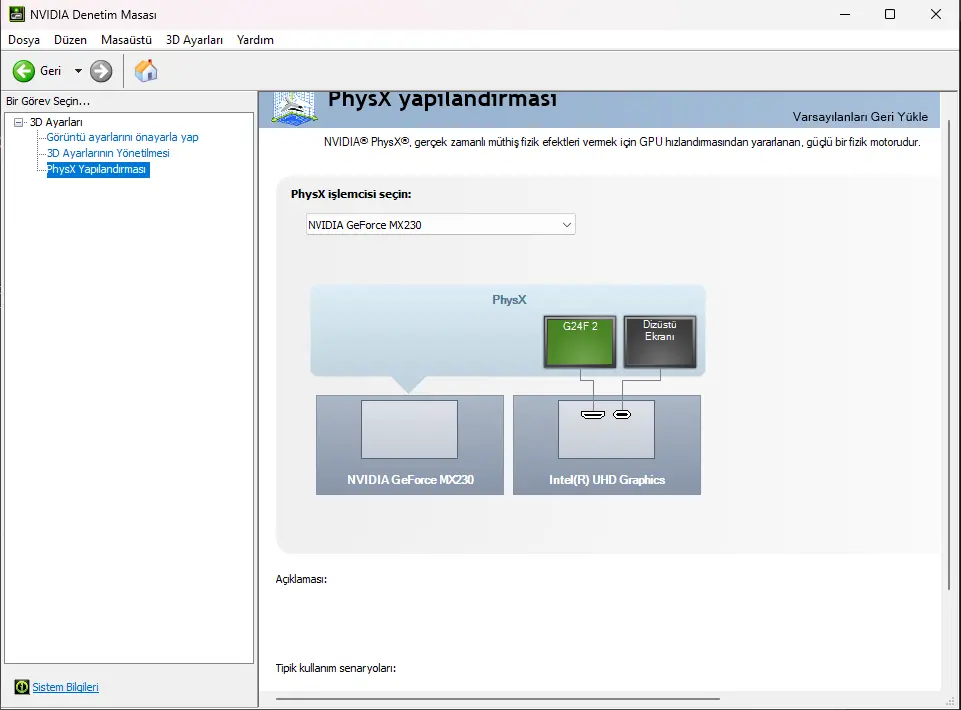Click the vertical scrollbar of the content pane
Viewport: 961px width, 710px height.
click(x=950, y=356)
